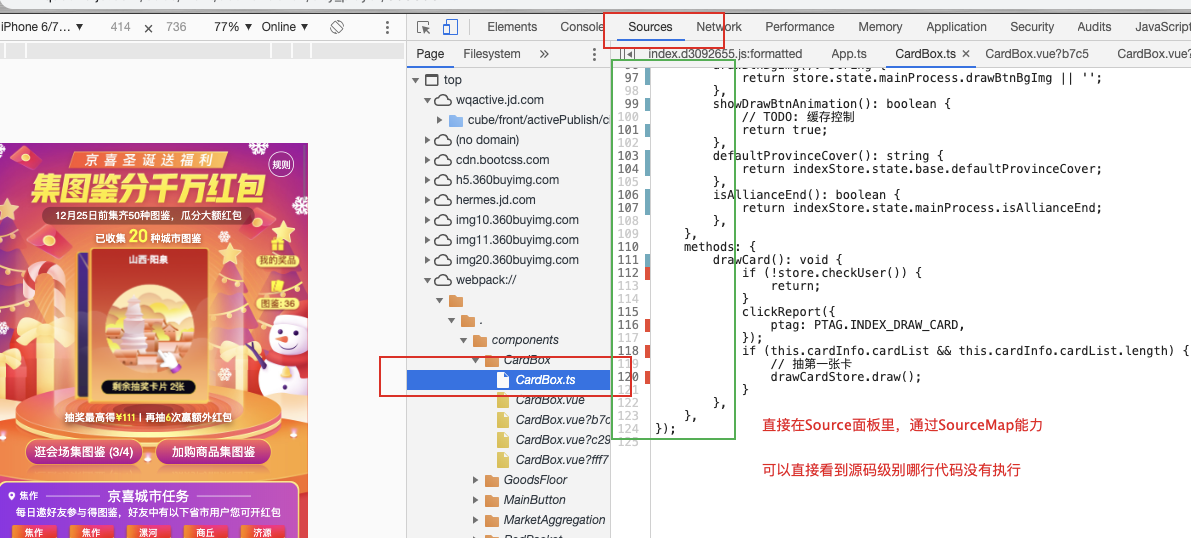The height and width of the screenshot is (538, 1191).
Task: Expand the img20.360buyimg.com domain node
Action: coord(428,260)
